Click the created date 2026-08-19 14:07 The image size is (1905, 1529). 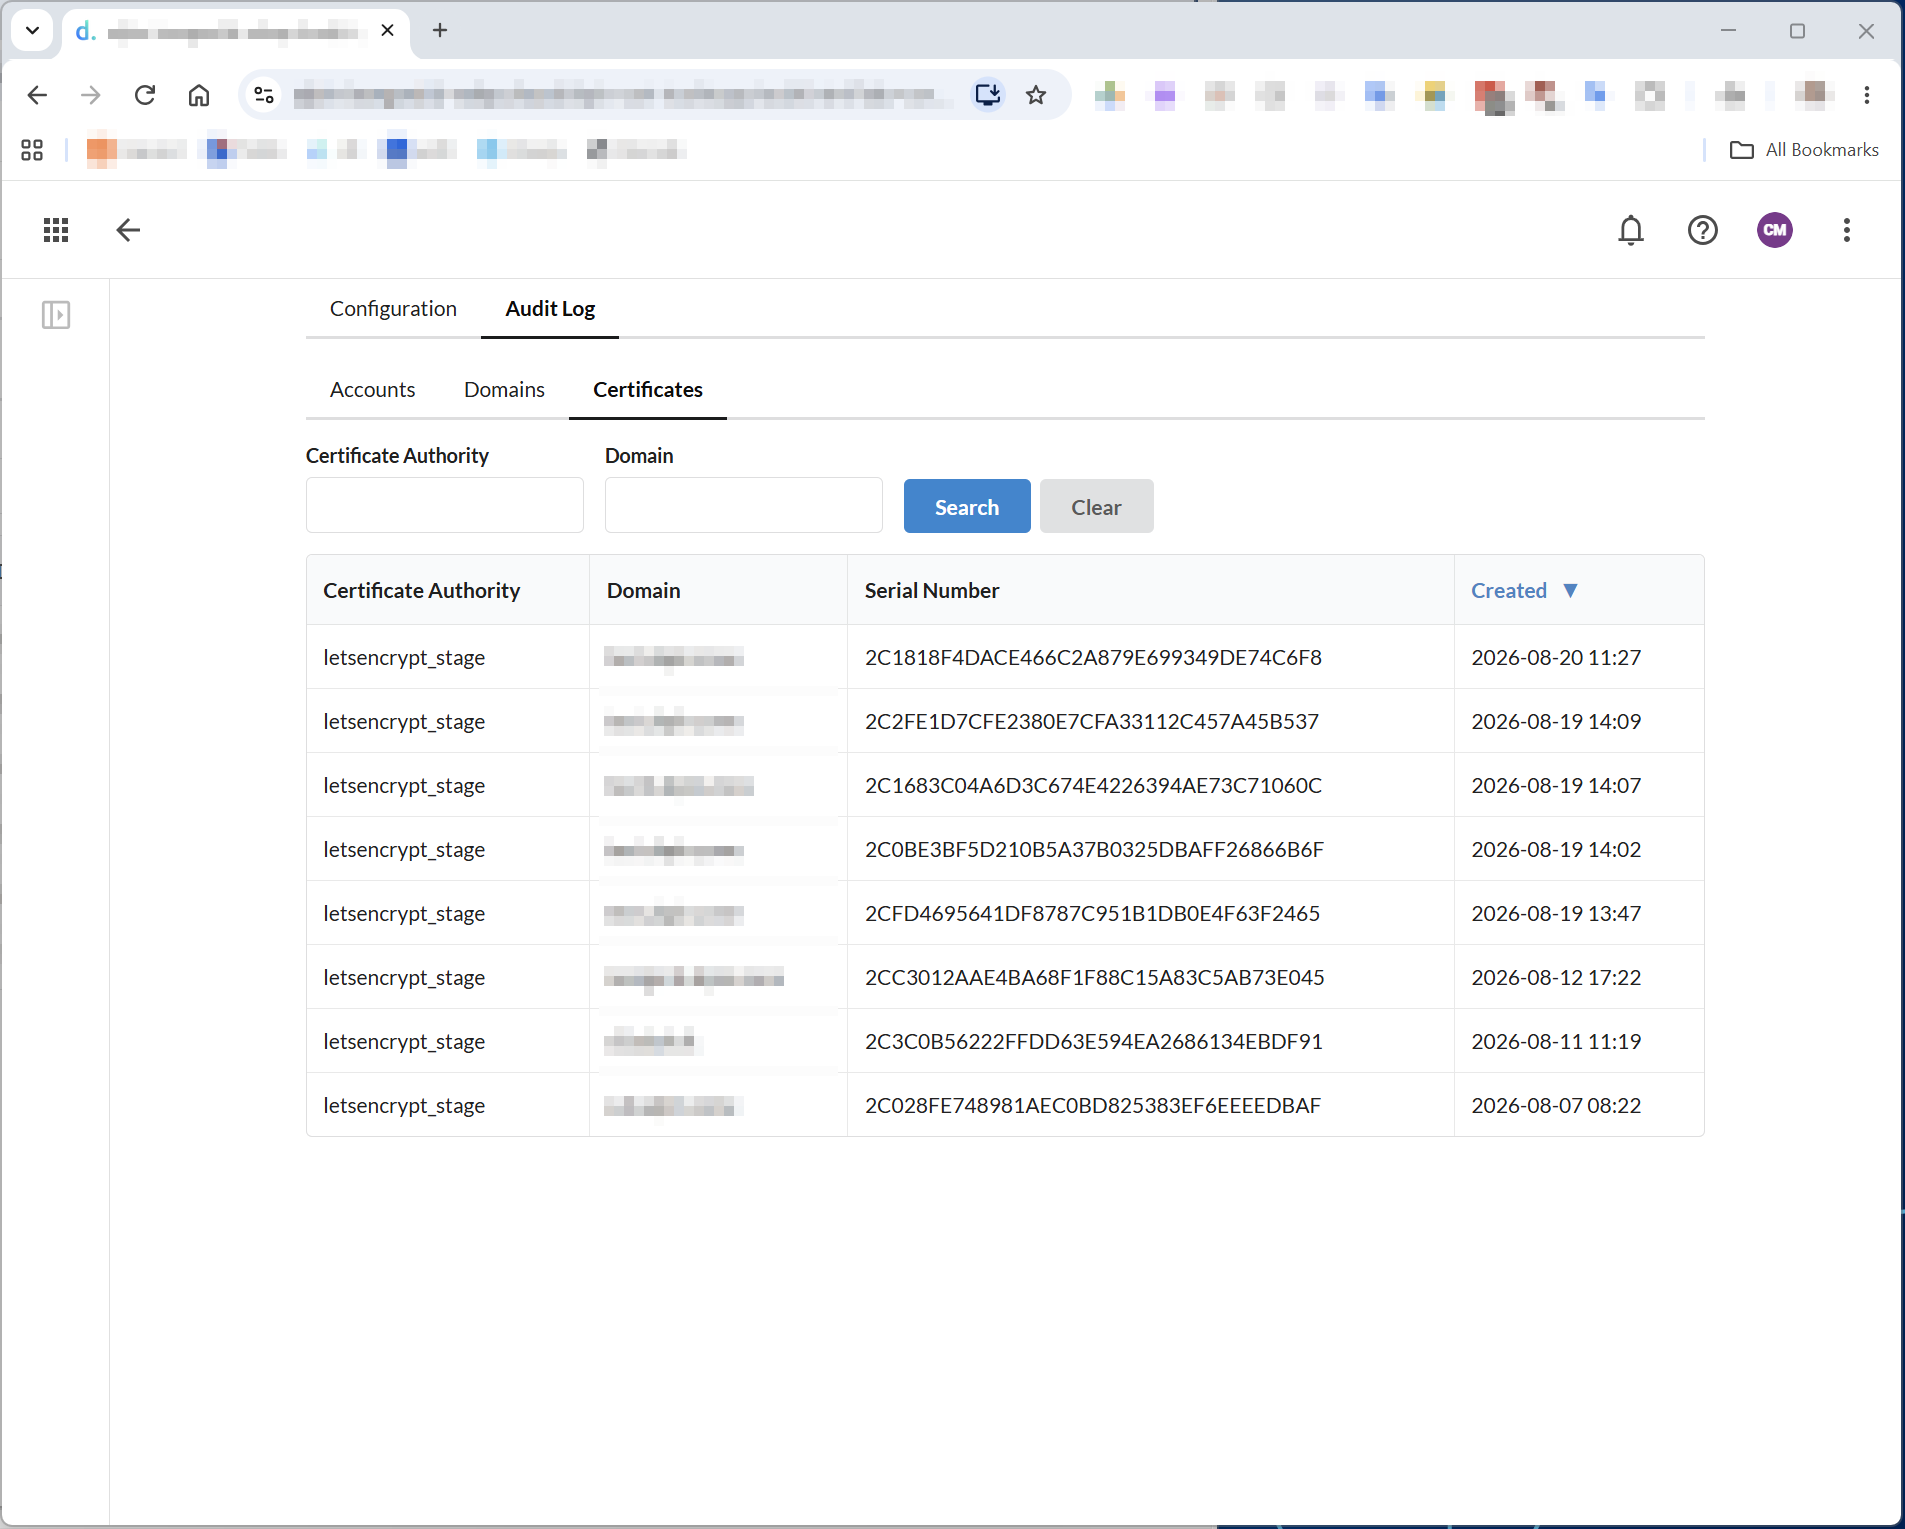pos(1556,786)
